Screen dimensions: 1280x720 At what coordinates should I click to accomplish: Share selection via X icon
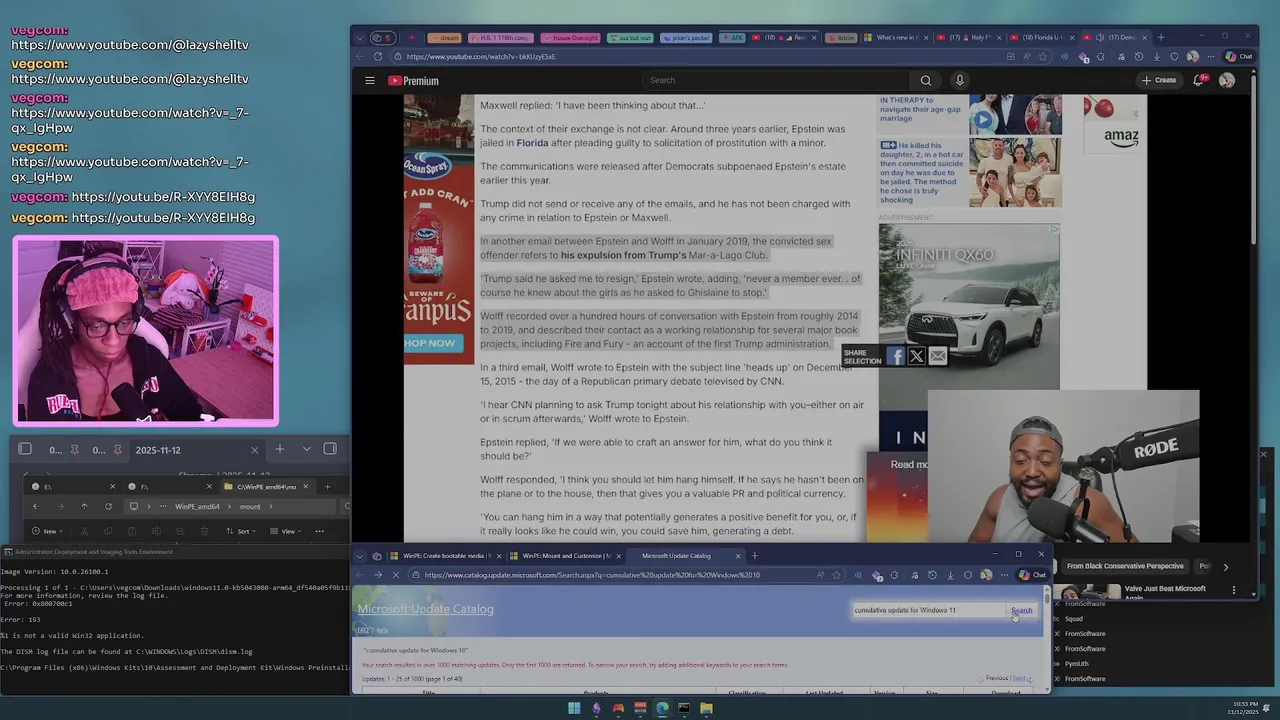coord(916,356)
